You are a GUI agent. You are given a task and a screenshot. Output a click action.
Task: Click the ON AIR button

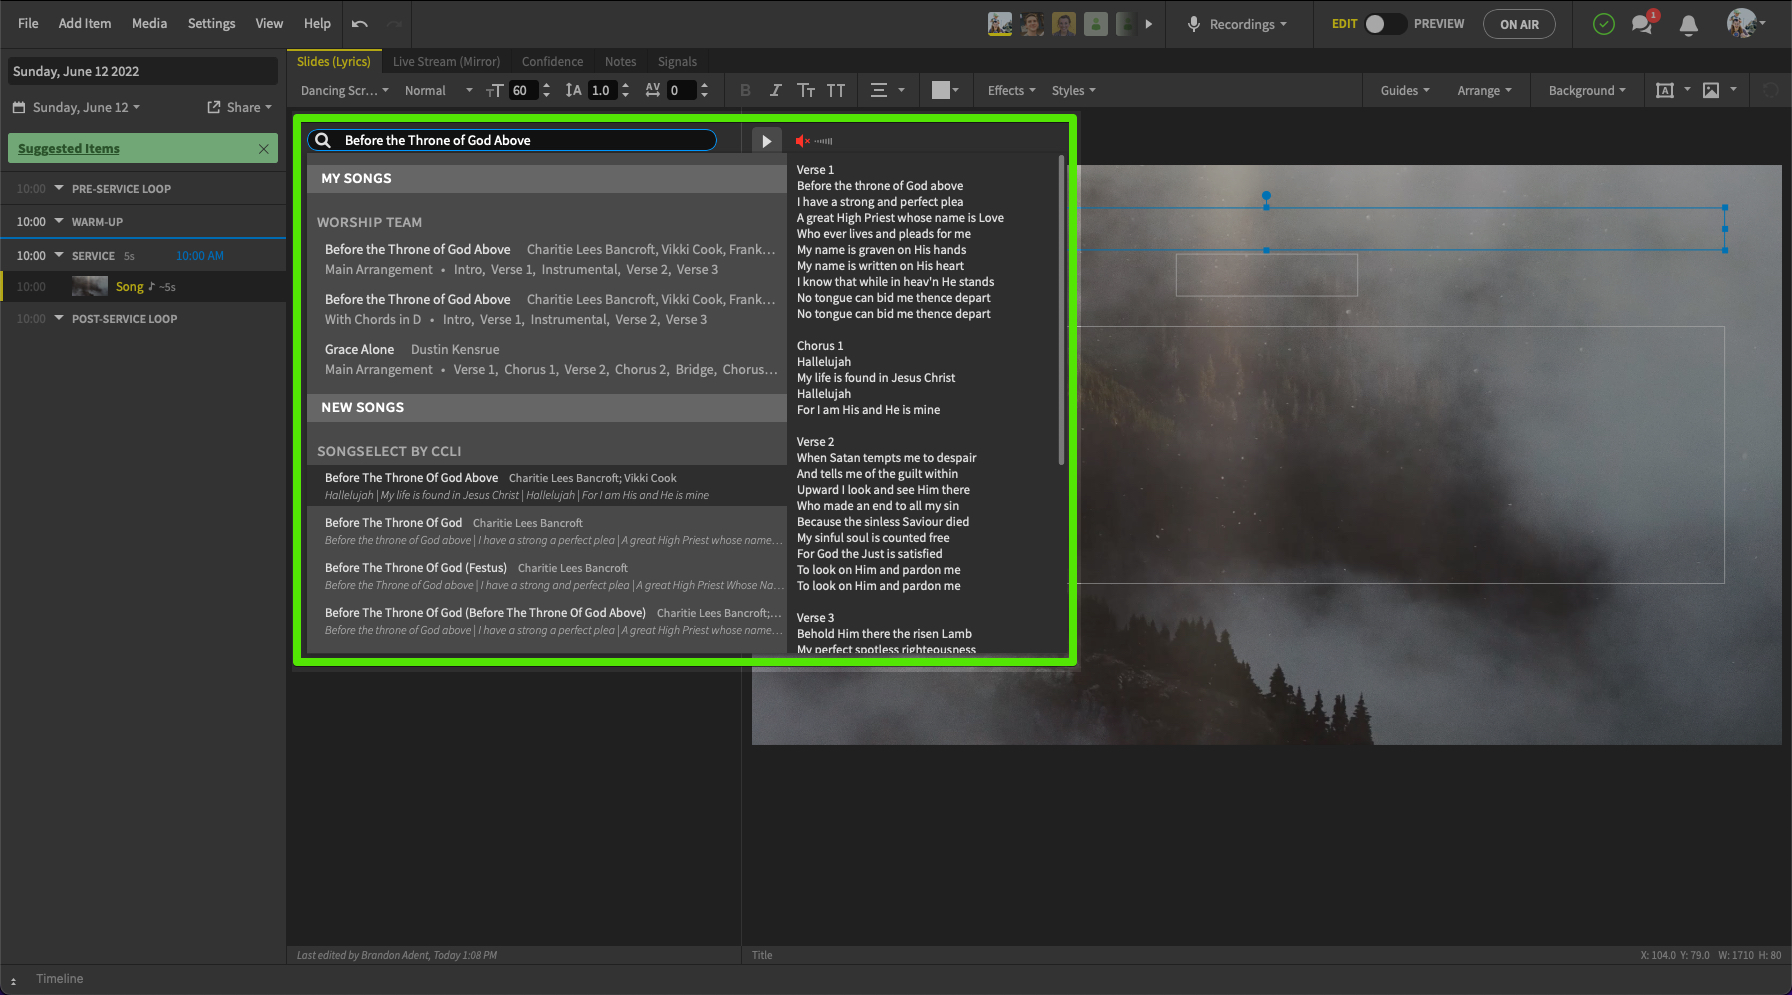pos(1519,24)
